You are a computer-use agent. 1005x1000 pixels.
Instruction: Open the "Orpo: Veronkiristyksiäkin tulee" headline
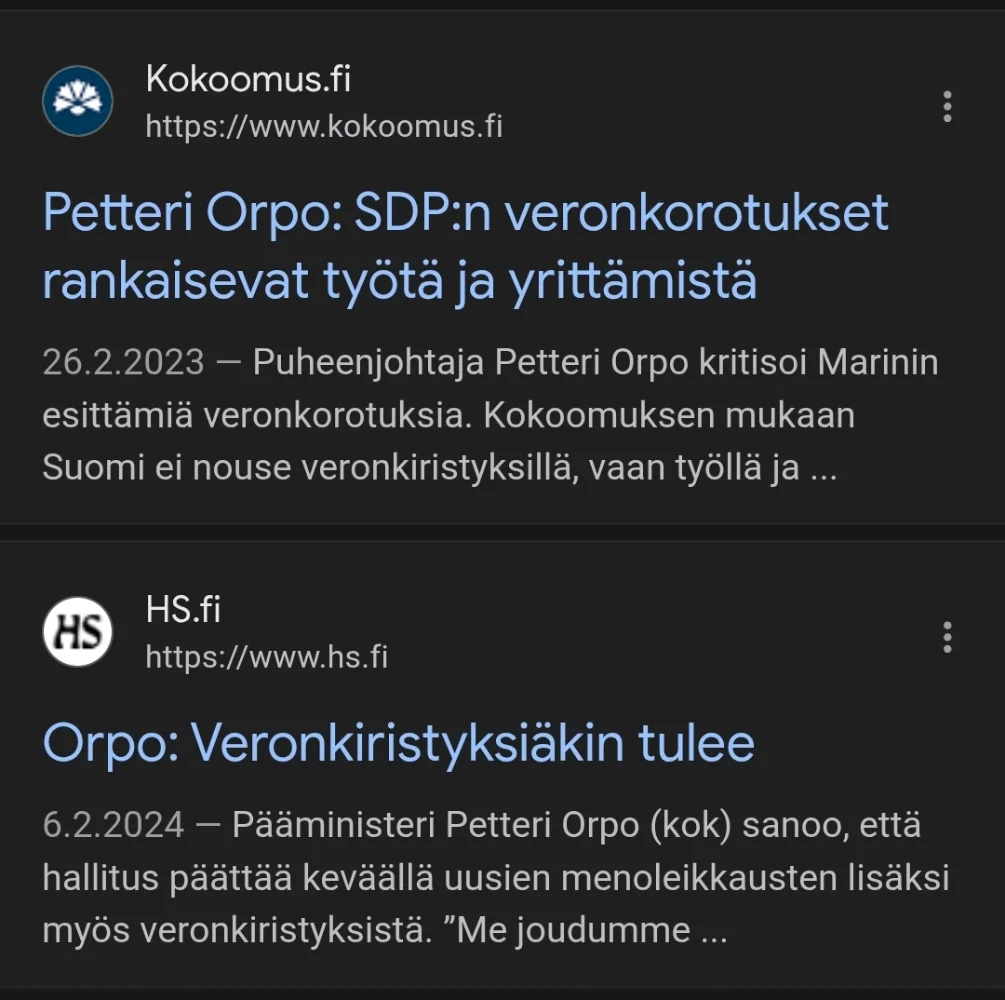coord(398,742)
